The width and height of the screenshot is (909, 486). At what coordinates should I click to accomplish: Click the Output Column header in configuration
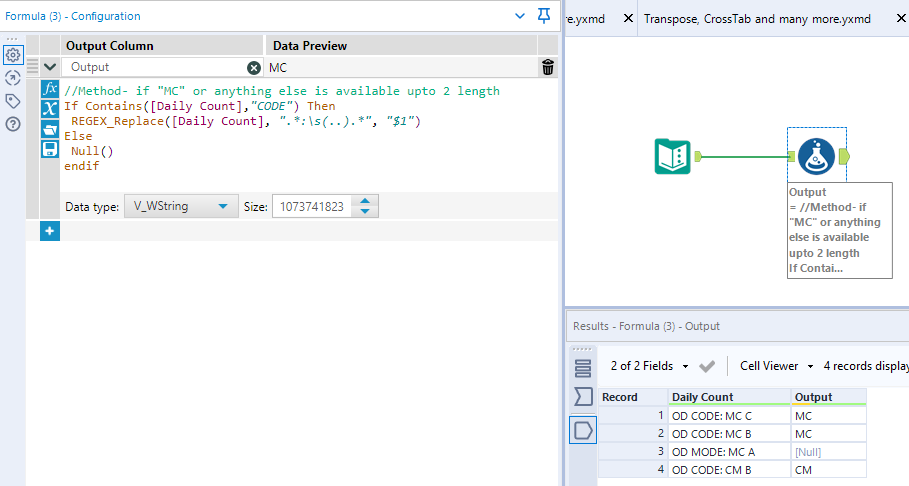click(162, 46)
